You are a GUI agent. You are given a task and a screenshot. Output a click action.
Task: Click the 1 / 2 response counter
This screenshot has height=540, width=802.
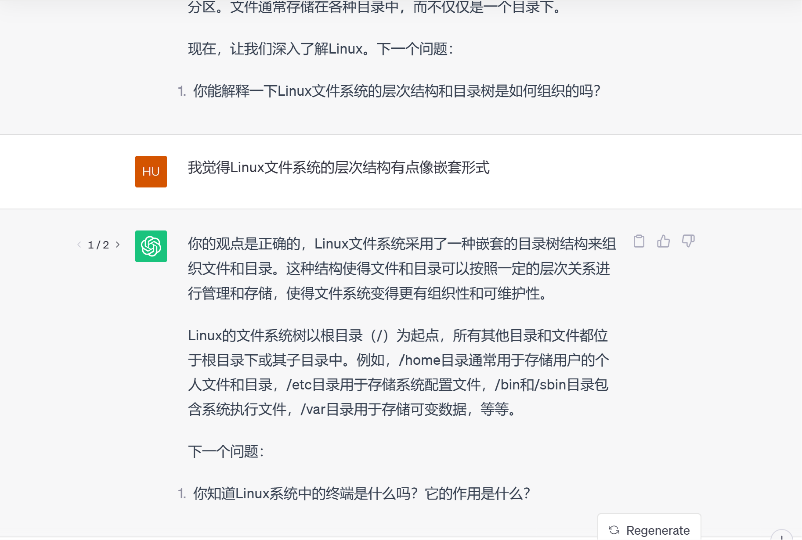click(98, 245)
